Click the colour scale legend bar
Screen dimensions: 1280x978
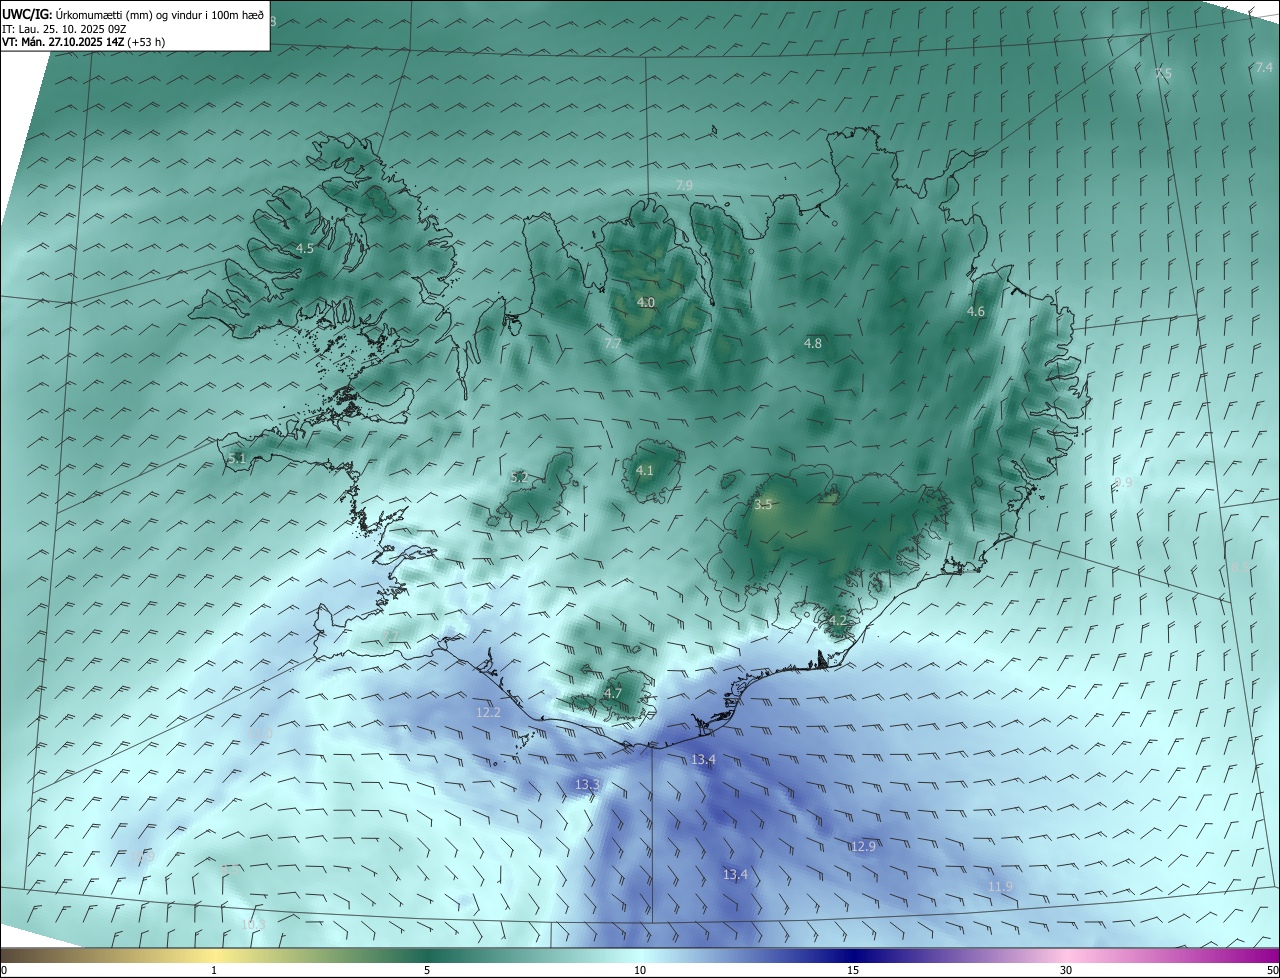[x=640, y=955]
